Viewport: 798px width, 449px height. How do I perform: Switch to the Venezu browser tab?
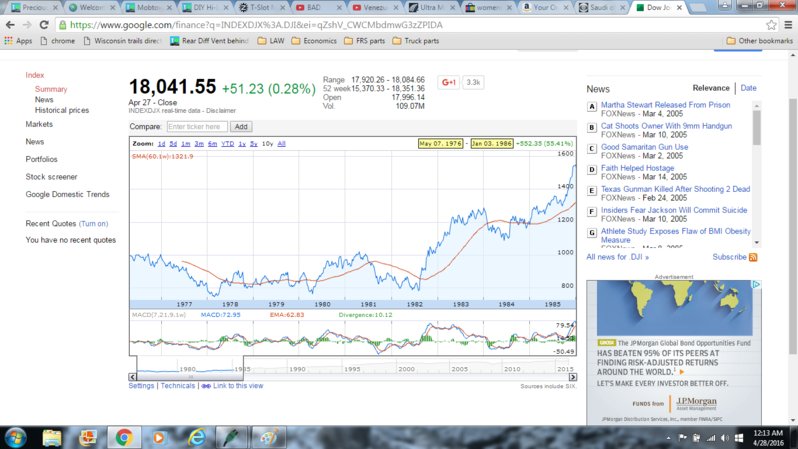coord(375,8)
